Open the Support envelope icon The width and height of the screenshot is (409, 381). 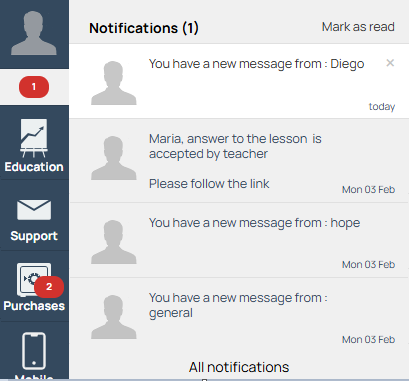pyautogui.click(x=34, y=210)
